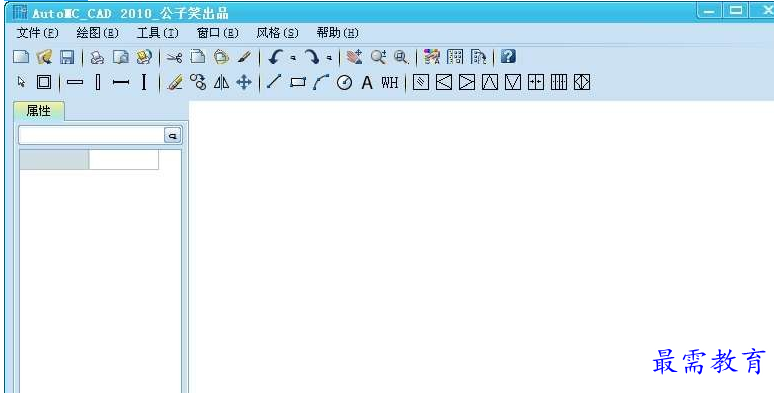Insert left-opening window symbol

(x=444, y=82)
